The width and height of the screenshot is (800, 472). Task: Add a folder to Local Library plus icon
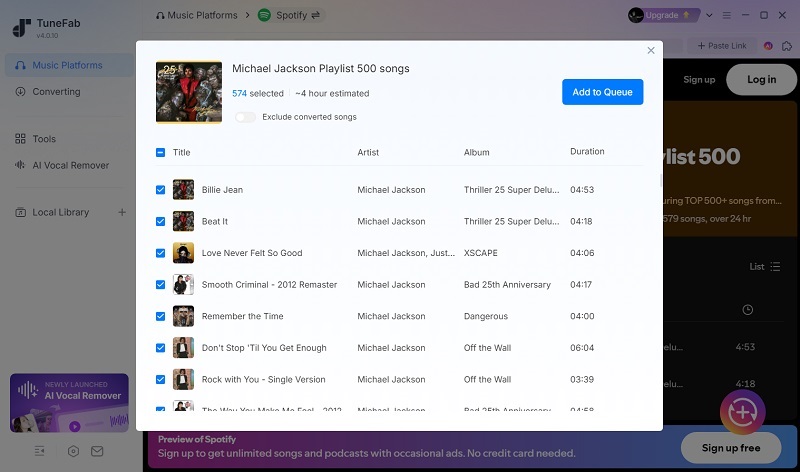tap(122, 212)
